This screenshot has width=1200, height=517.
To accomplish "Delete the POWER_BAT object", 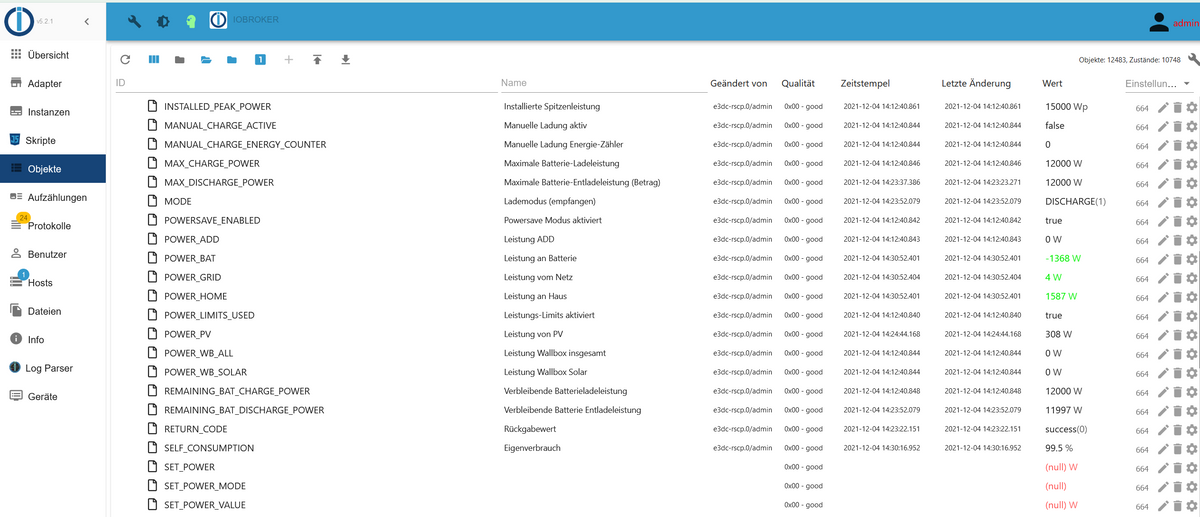I will pos(1177,259).
